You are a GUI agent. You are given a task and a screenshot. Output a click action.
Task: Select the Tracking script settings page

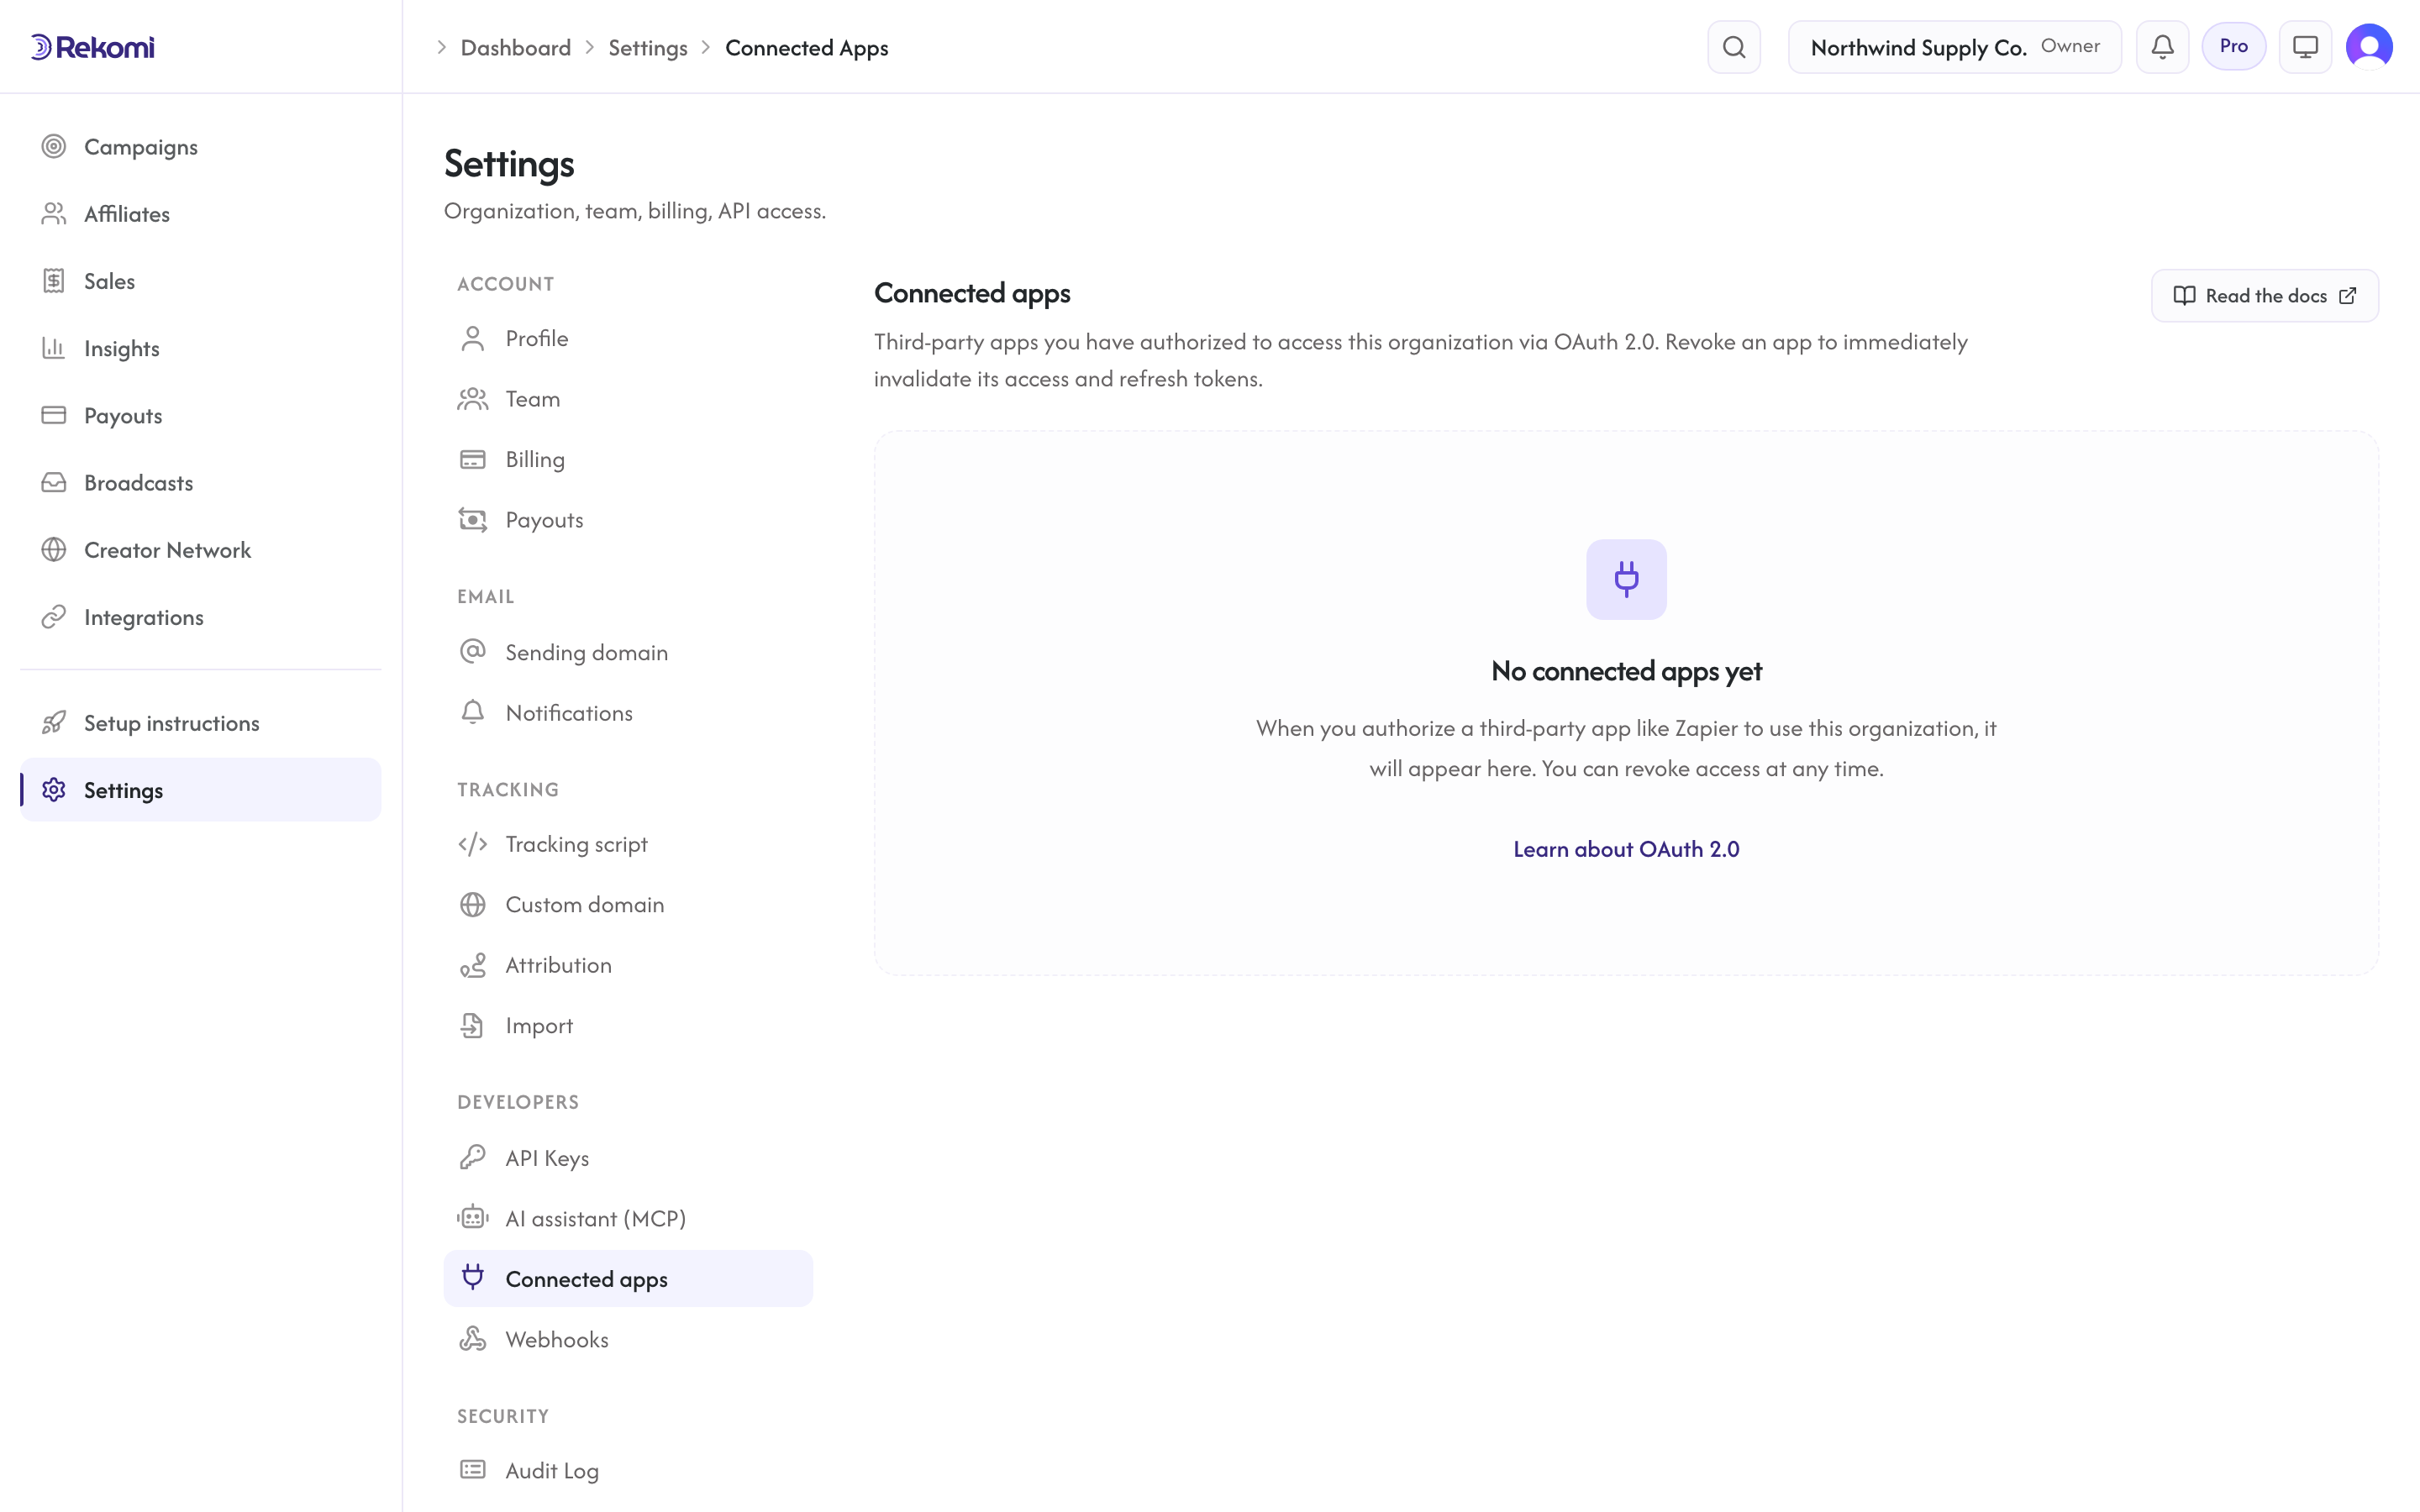628,844
